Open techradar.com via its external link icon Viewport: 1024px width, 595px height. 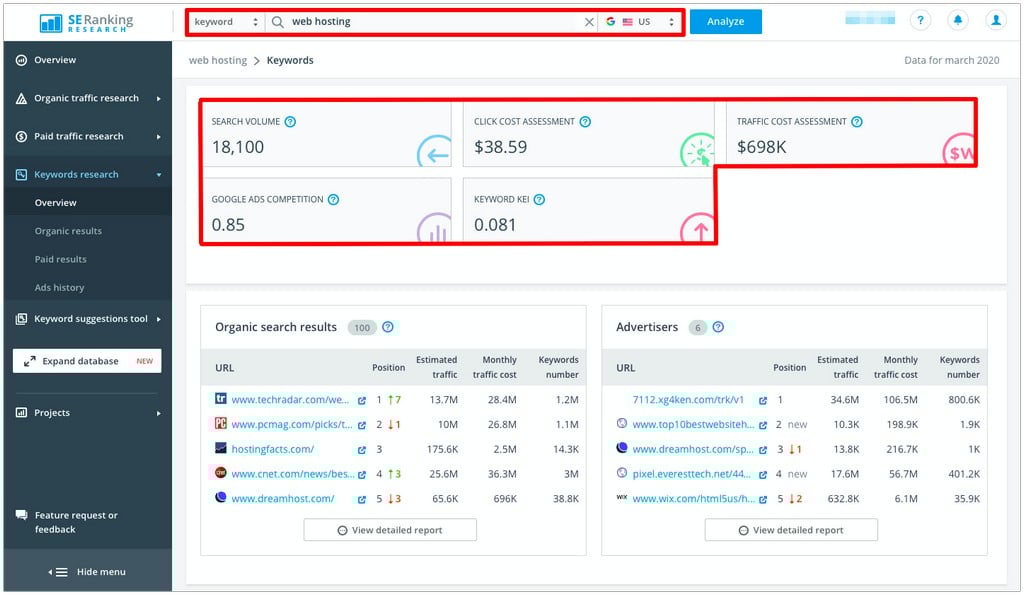[x=362, y=399]
